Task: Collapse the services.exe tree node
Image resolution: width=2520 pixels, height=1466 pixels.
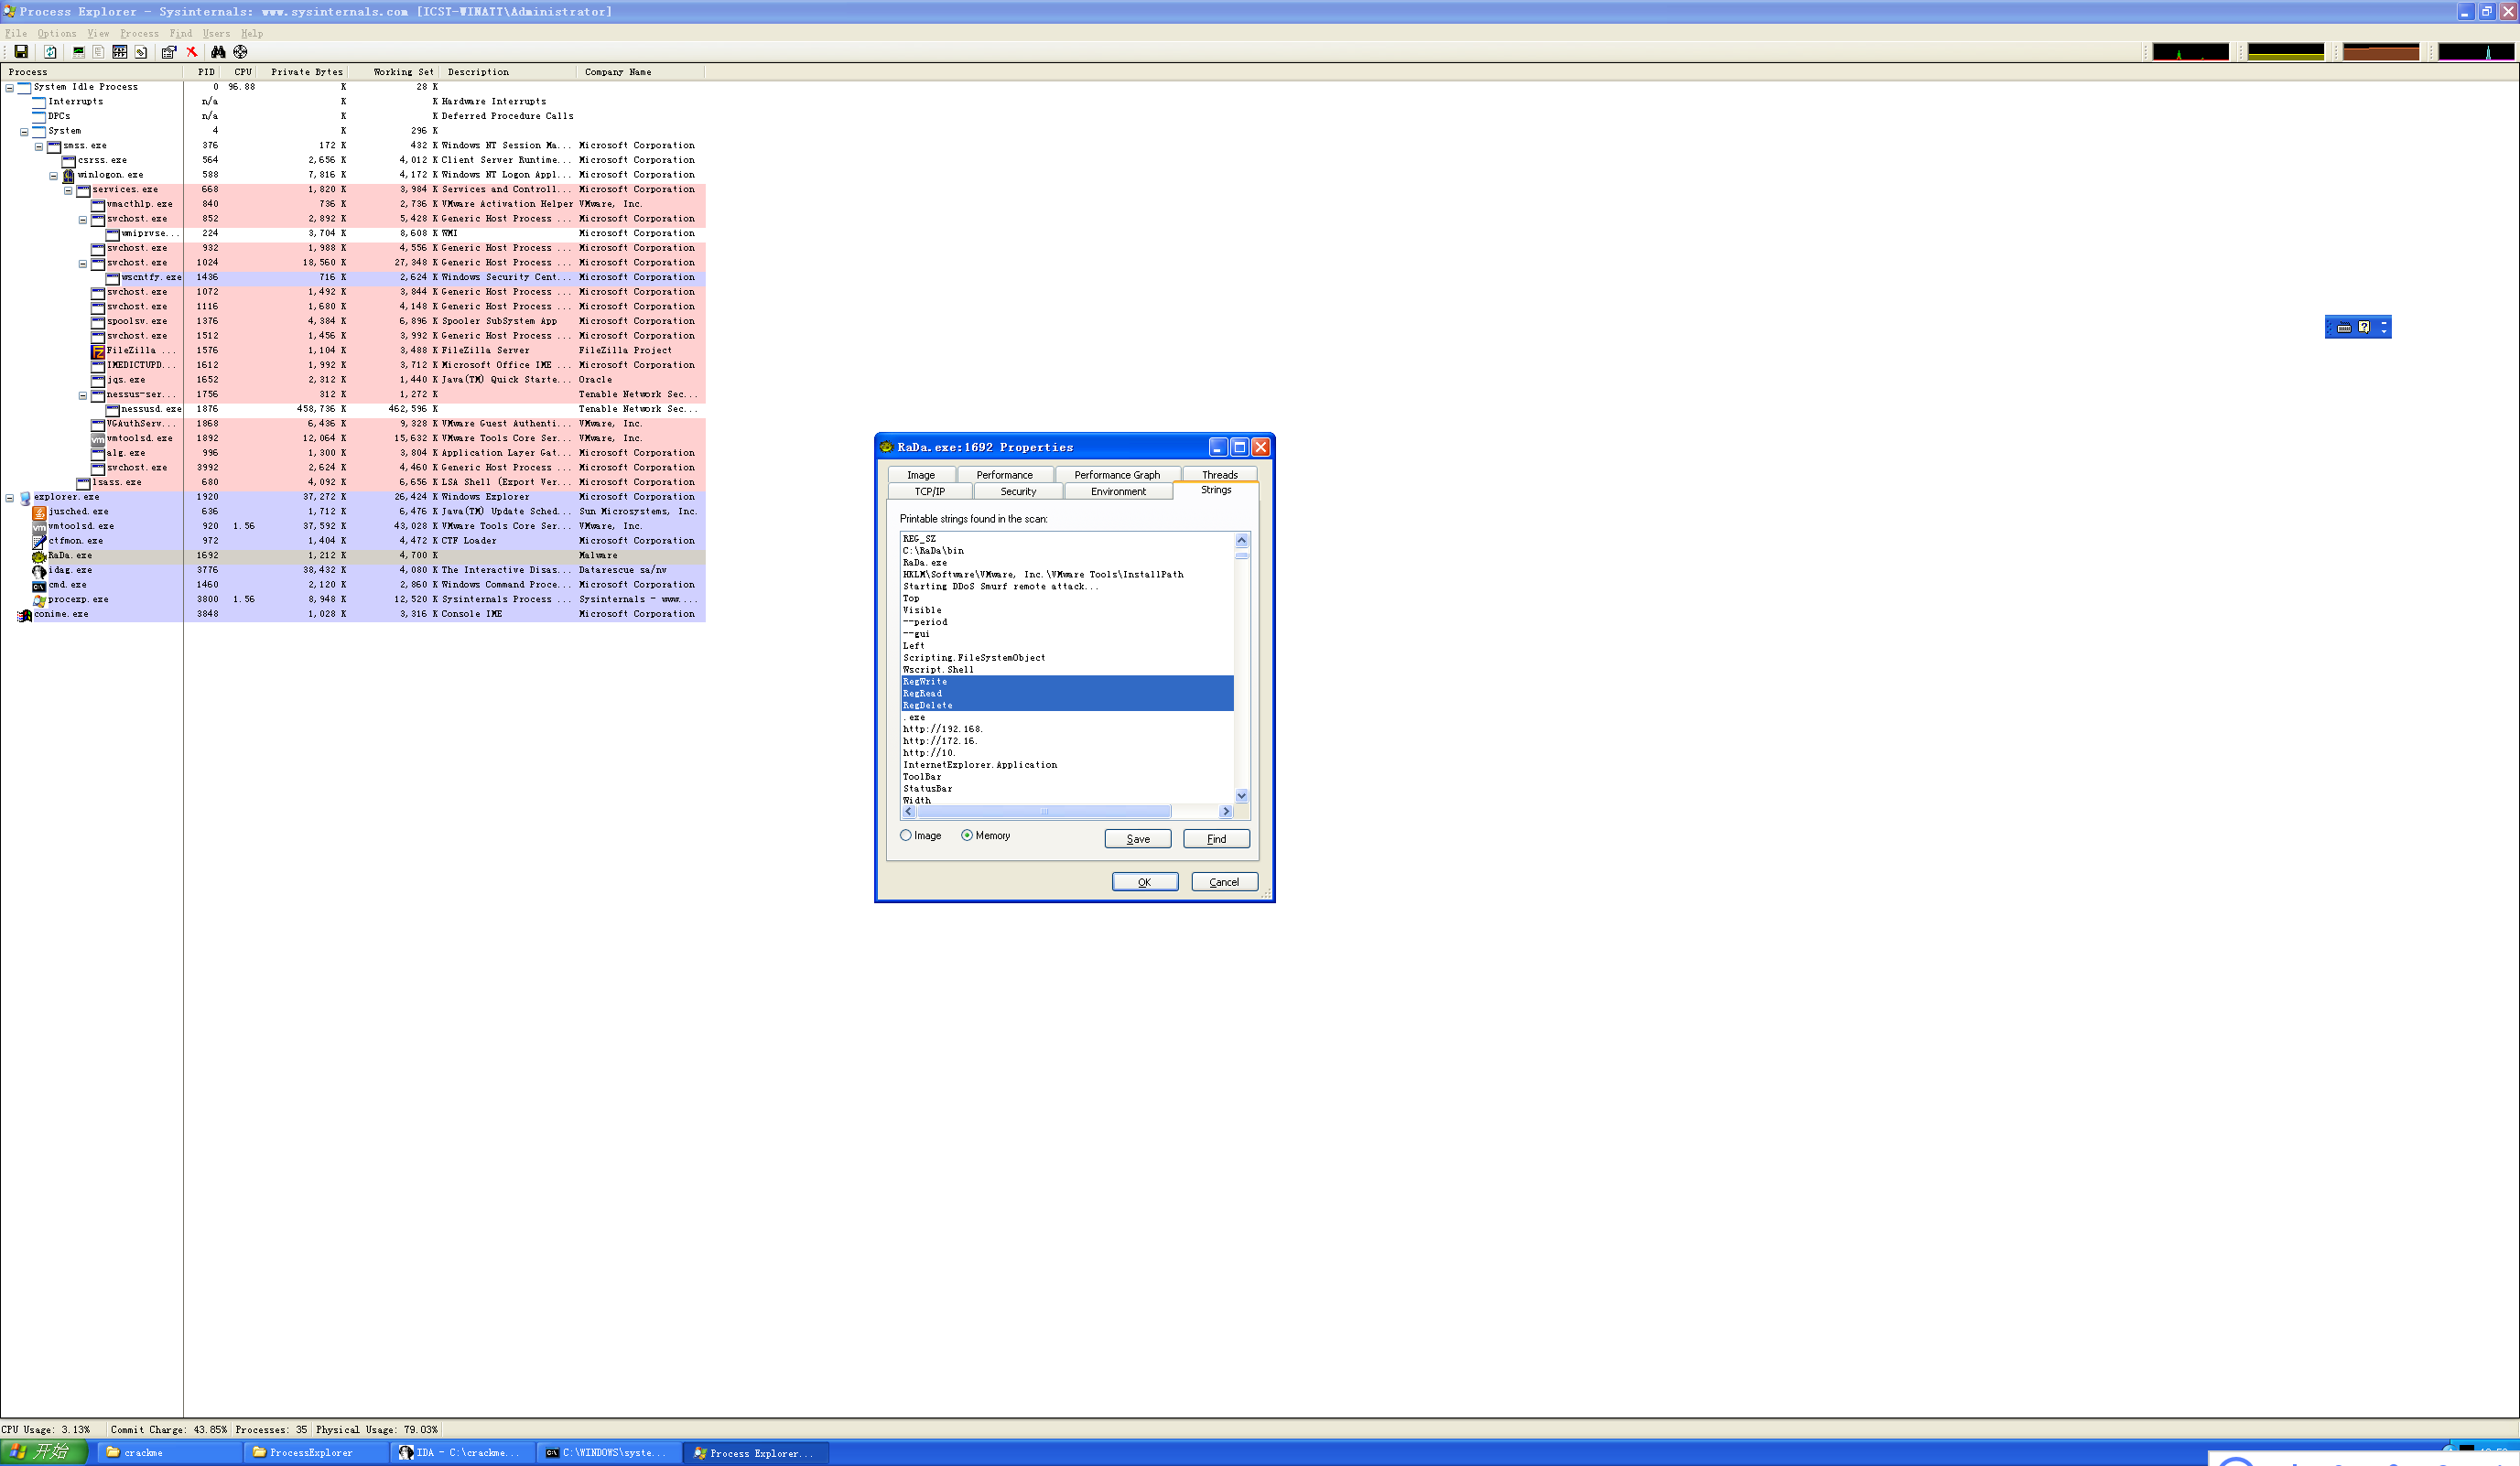Action: (68, 189)
